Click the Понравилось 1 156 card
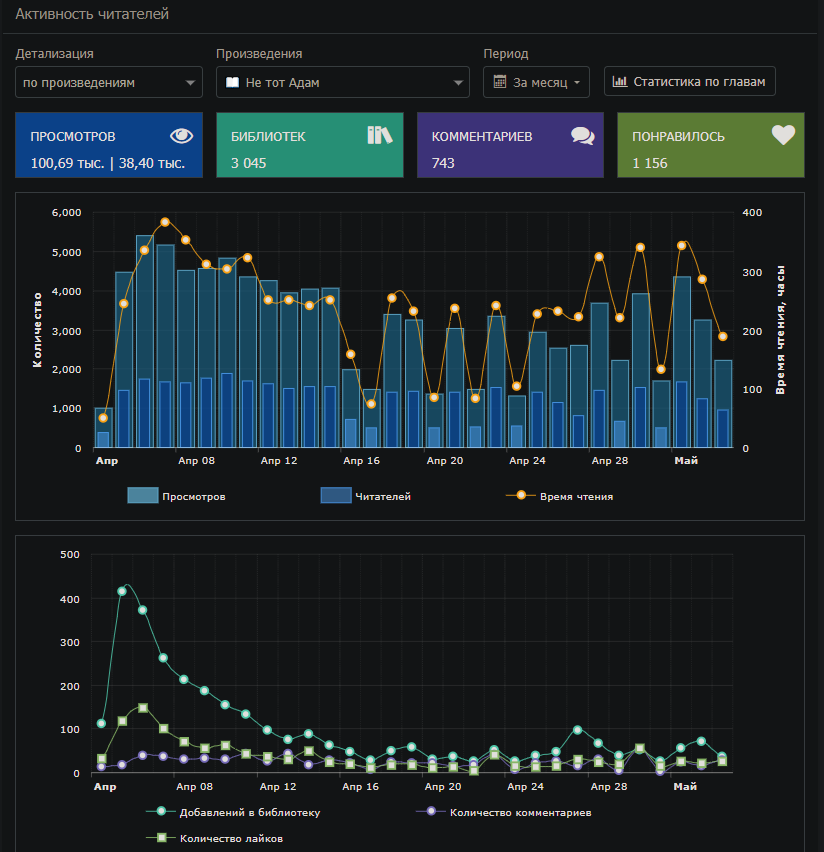The height and width of the screenshot is (852, 824). coord(710,145)
